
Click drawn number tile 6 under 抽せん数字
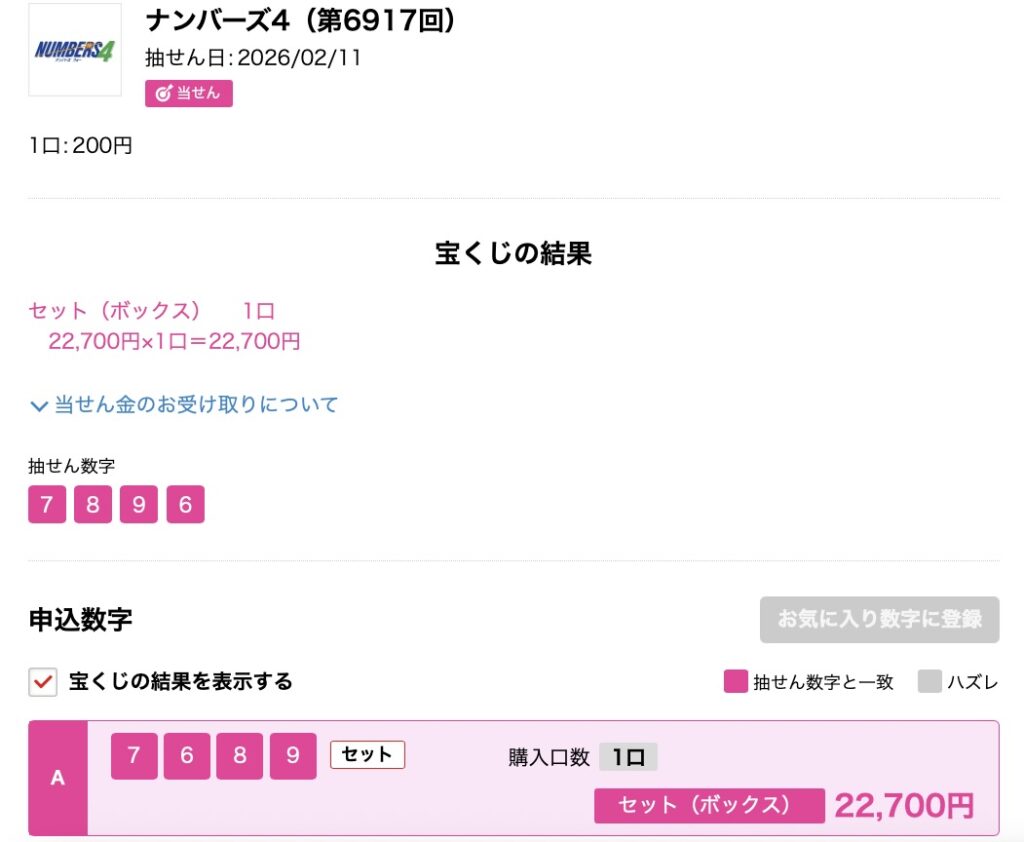coord(185,505)
